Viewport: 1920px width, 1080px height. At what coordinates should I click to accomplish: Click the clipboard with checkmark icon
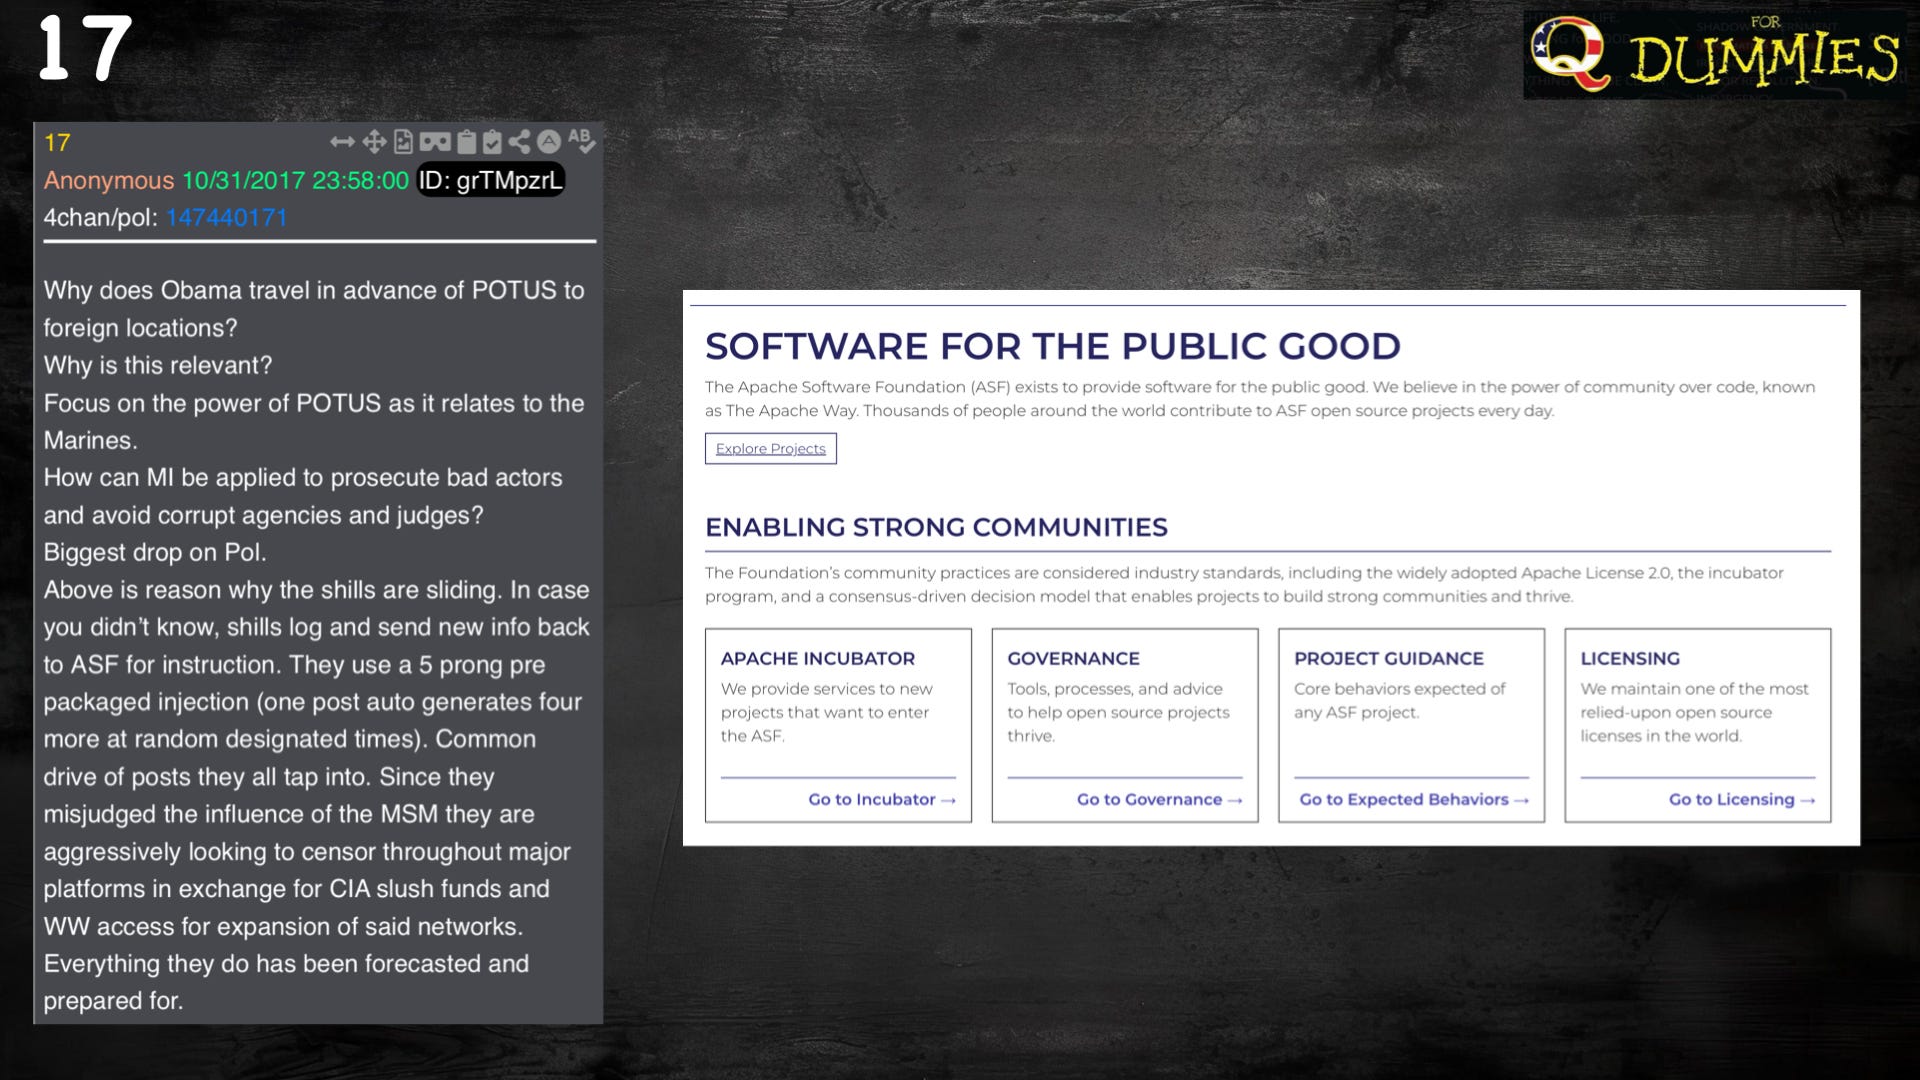[x=492, y=142]
